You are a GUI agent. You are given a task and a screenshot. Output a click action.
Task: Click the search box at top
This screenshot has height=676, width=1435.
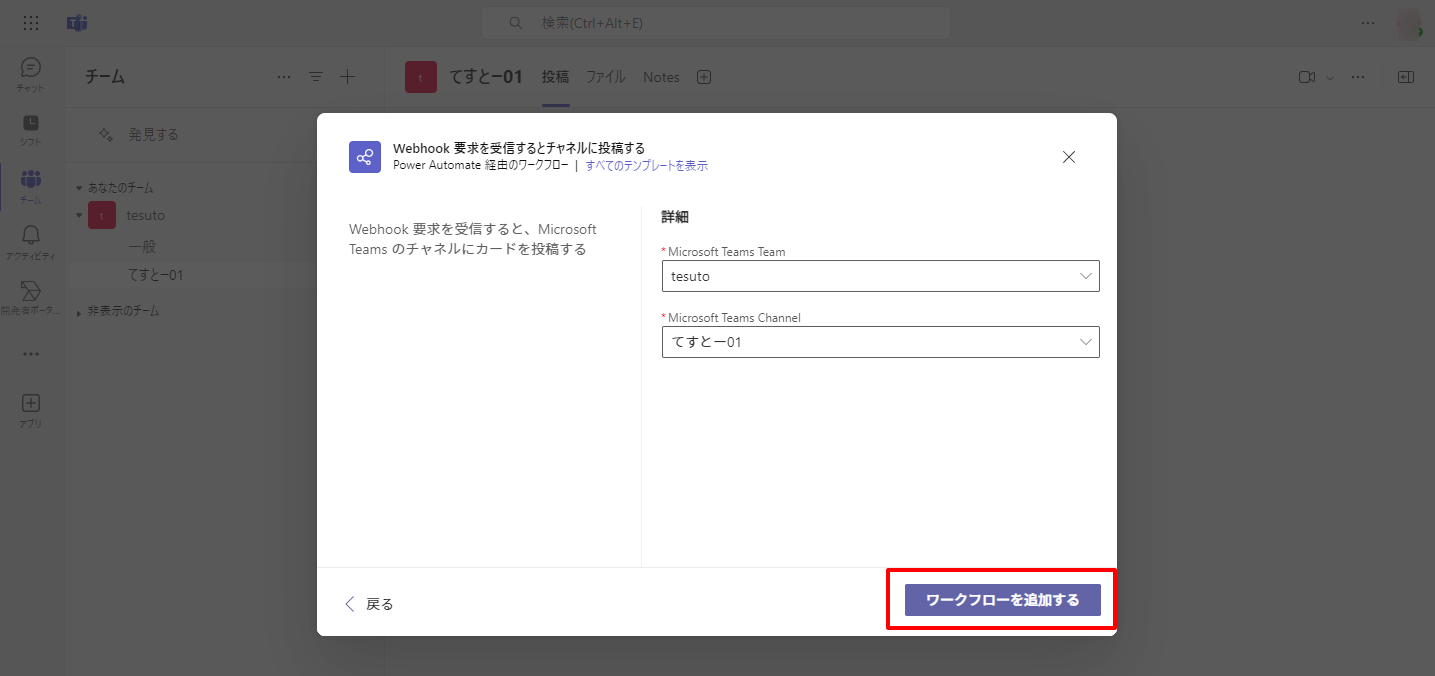pos(715,23)
